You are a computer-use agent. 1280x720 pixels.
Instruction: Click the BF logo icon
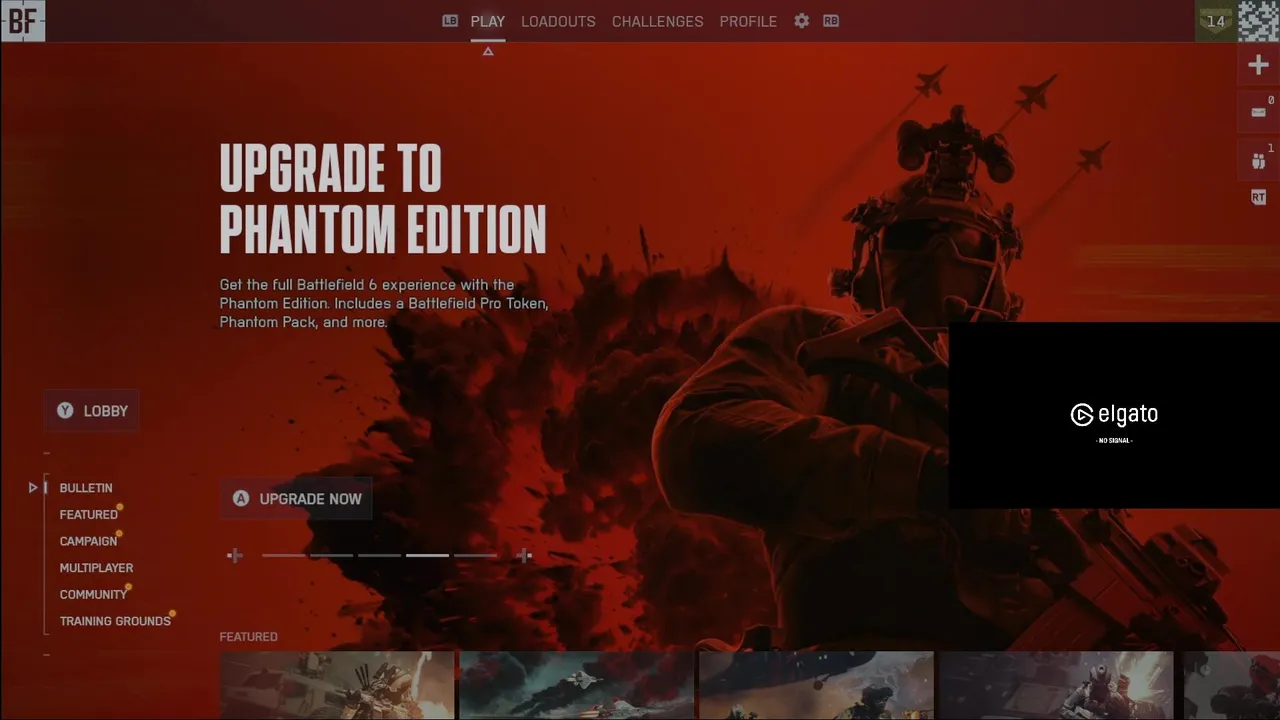coord(22,21)
